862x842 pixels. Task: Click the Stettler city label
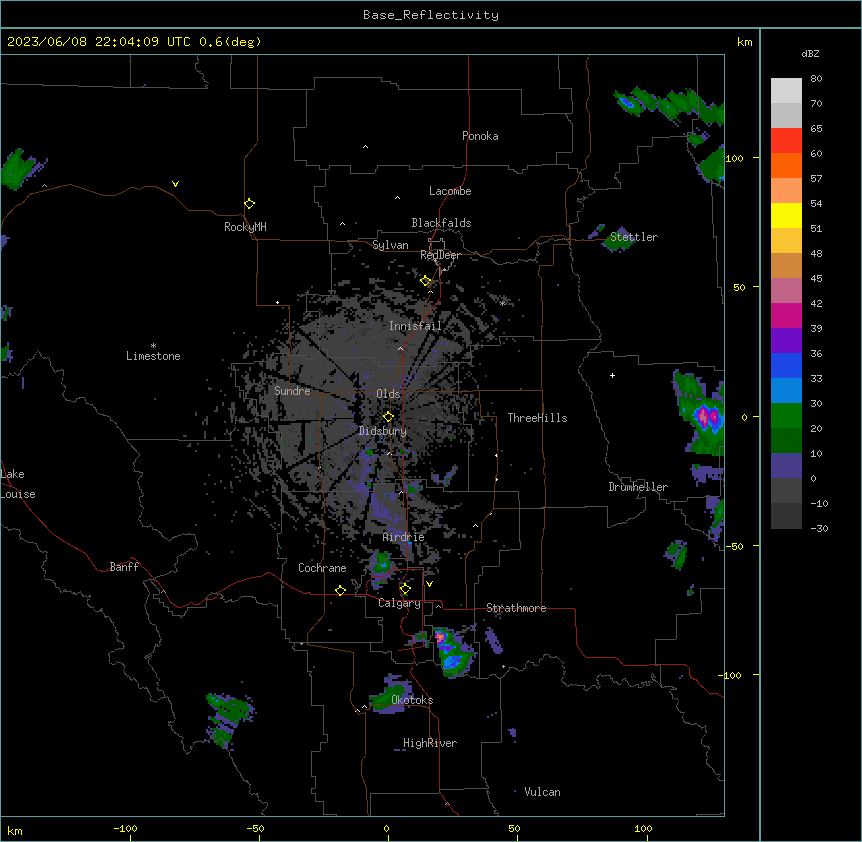coord(634,237)
